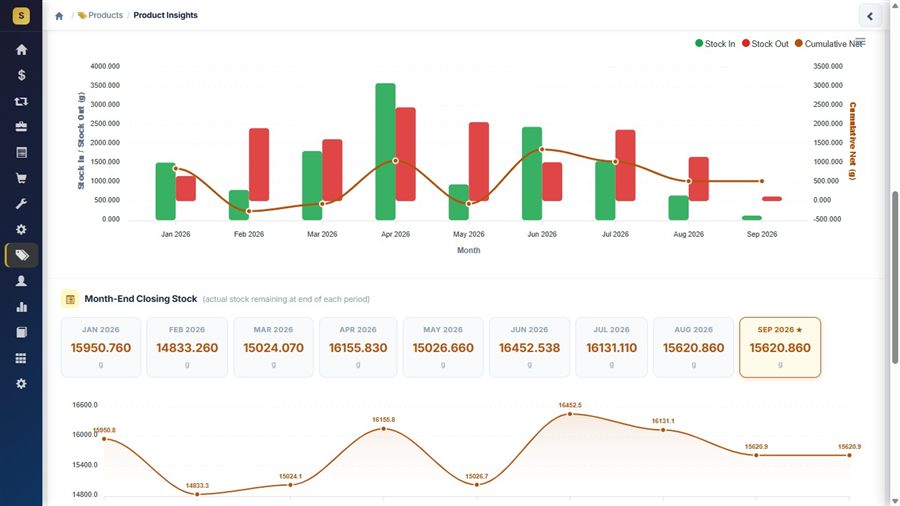900x506 pixels.
Task: Open the upper gear sidebar icon
Action: point(21,229)
